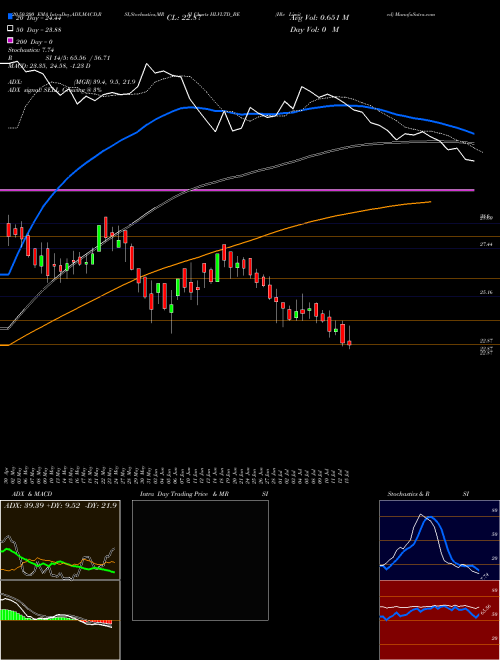
Task: Click the red RSI chart panel
Action: click(439, 620)
